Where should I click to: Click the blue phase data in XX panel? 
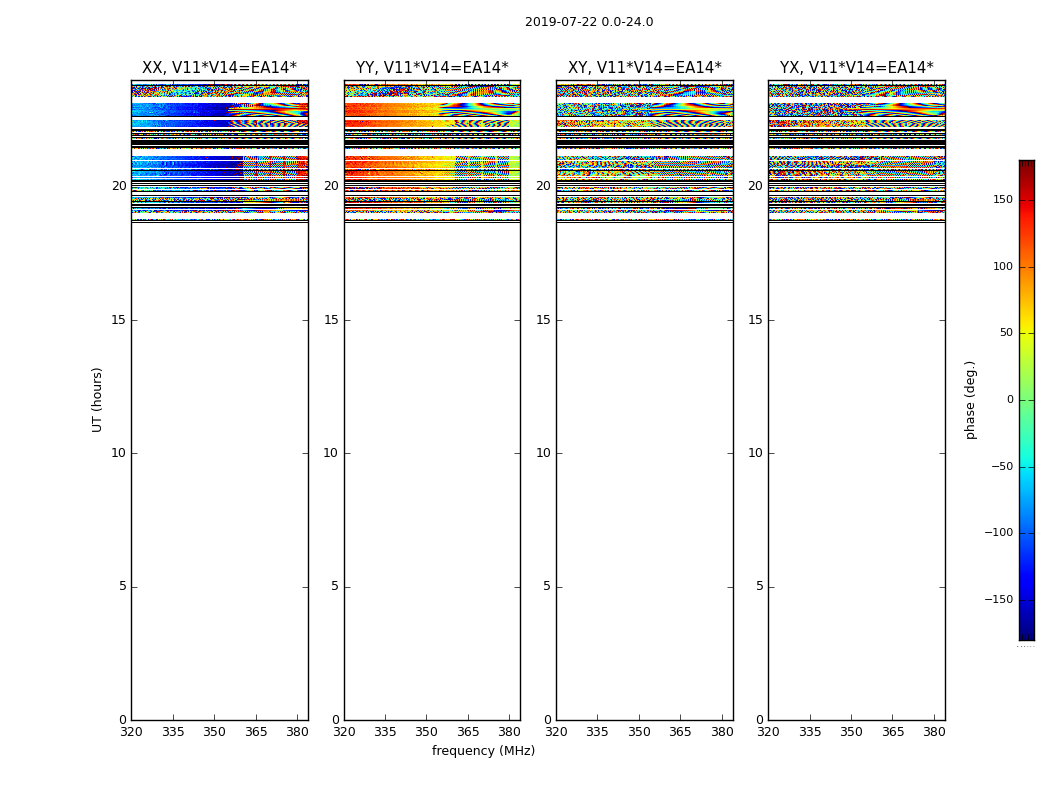[x=180, y=109]
